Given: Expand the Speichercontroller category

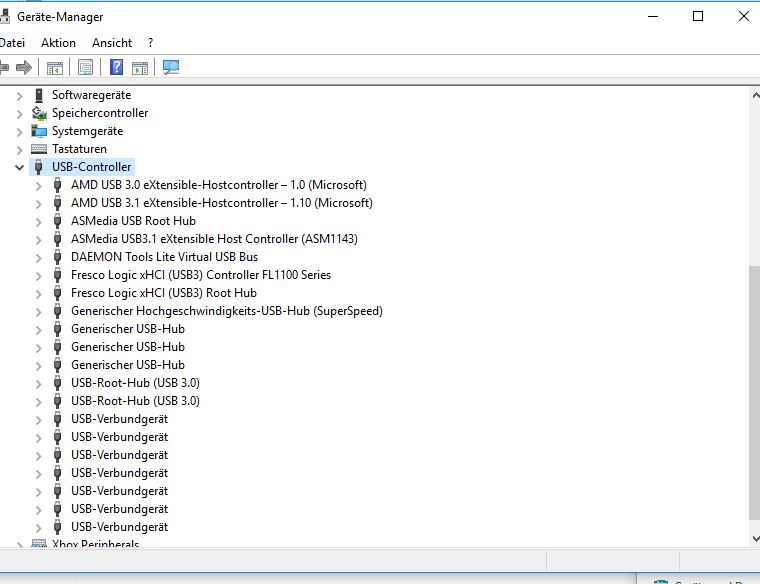Looking at the screenshot, I should pos(20,113).
